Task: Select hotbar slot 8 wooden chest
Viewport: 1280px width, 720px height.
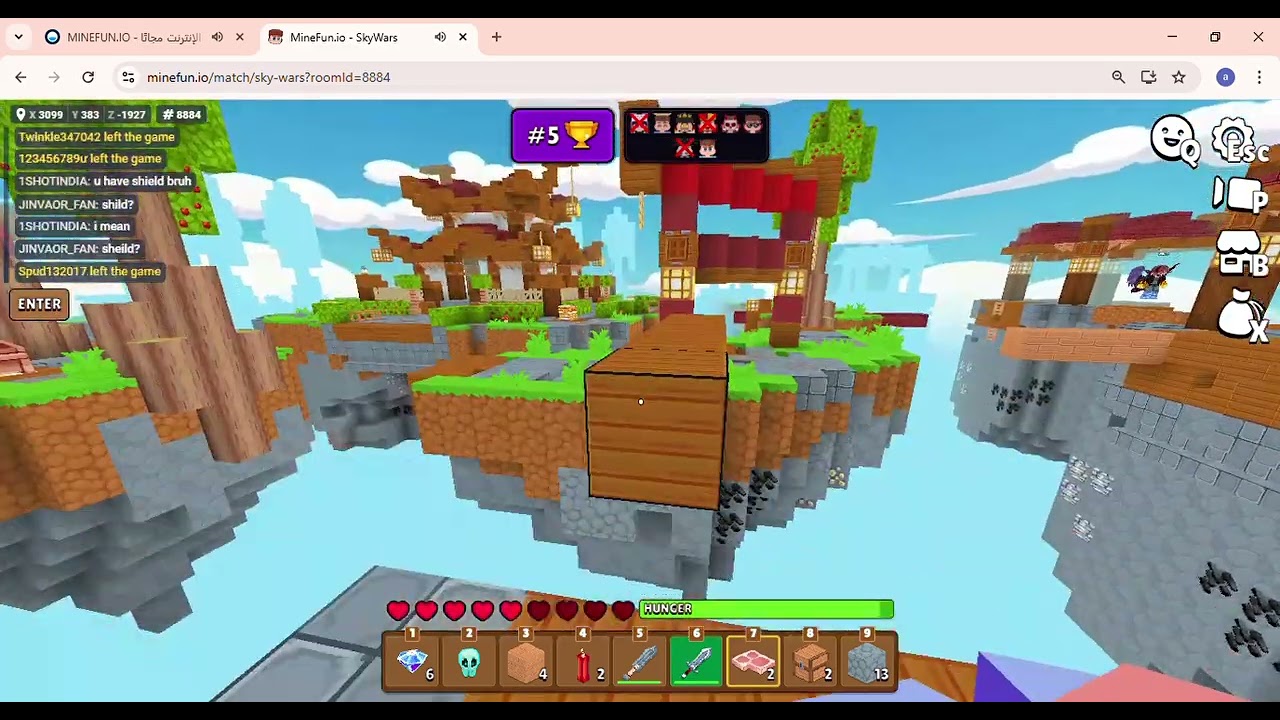Action: coord(811,661)
